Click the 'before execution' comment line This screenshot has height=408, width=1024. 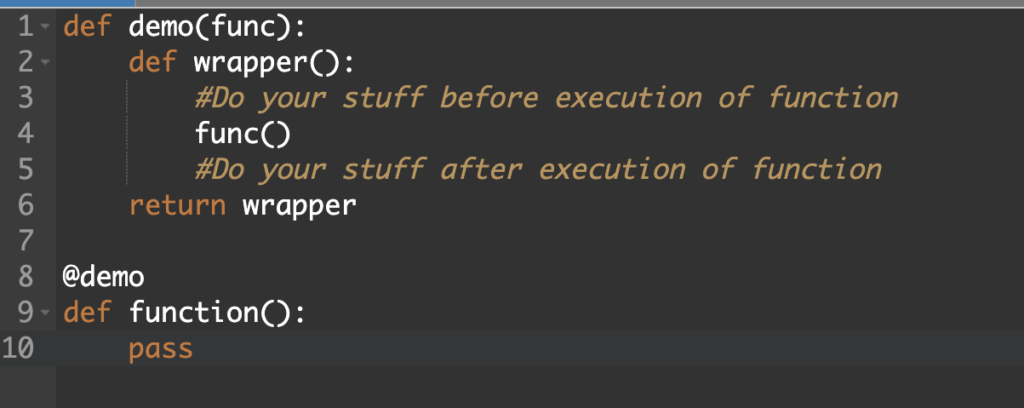pyautogui.click(x=546, y=98)
